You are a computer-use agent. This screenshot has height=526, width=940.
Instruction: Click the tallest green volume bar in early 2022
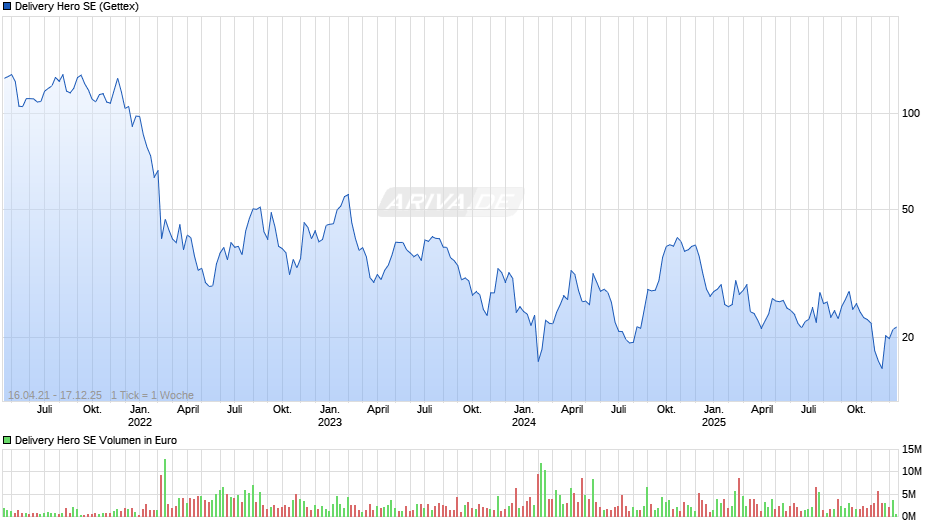(165, 488)
